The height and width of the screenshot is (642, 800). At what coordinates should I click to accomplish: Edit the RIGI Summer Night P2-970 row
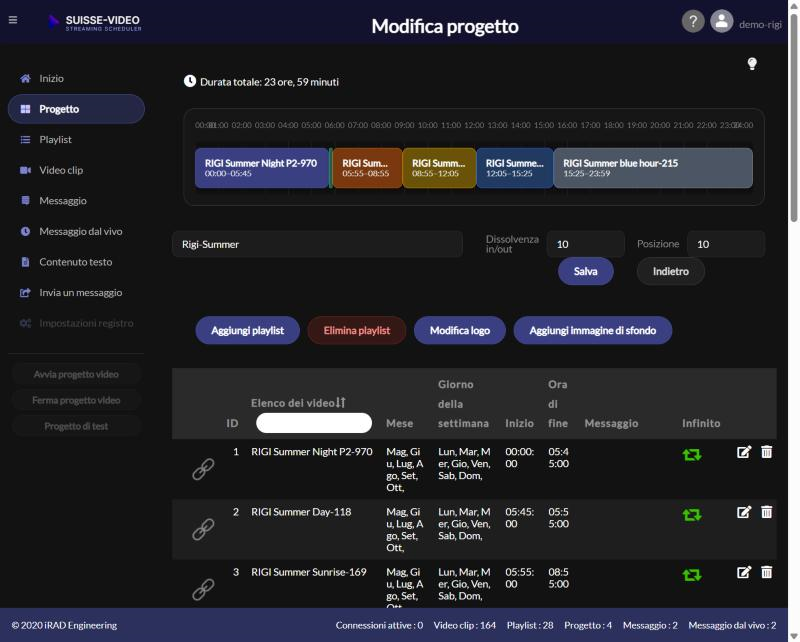coord(744,452)
